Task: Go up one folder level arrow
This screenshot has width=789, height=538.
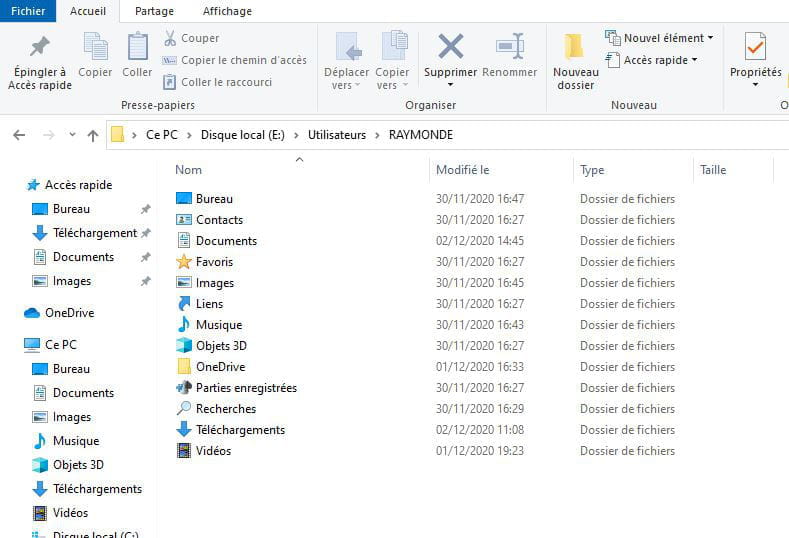Action: 93,135
